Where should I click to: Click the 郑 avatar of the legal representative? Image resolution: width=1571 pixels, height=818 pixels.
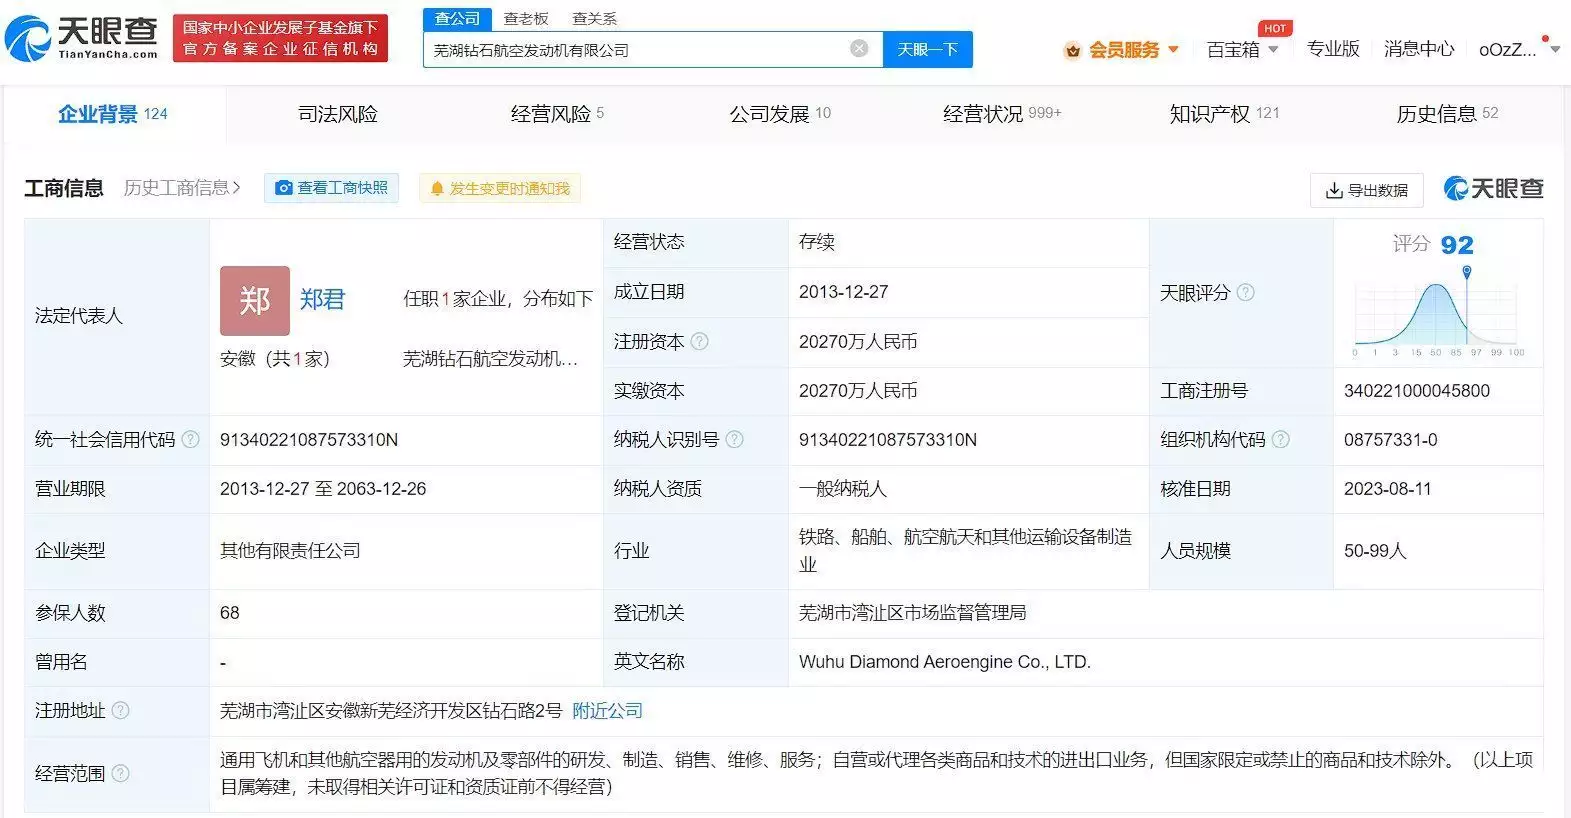click(x=255, y=300)
